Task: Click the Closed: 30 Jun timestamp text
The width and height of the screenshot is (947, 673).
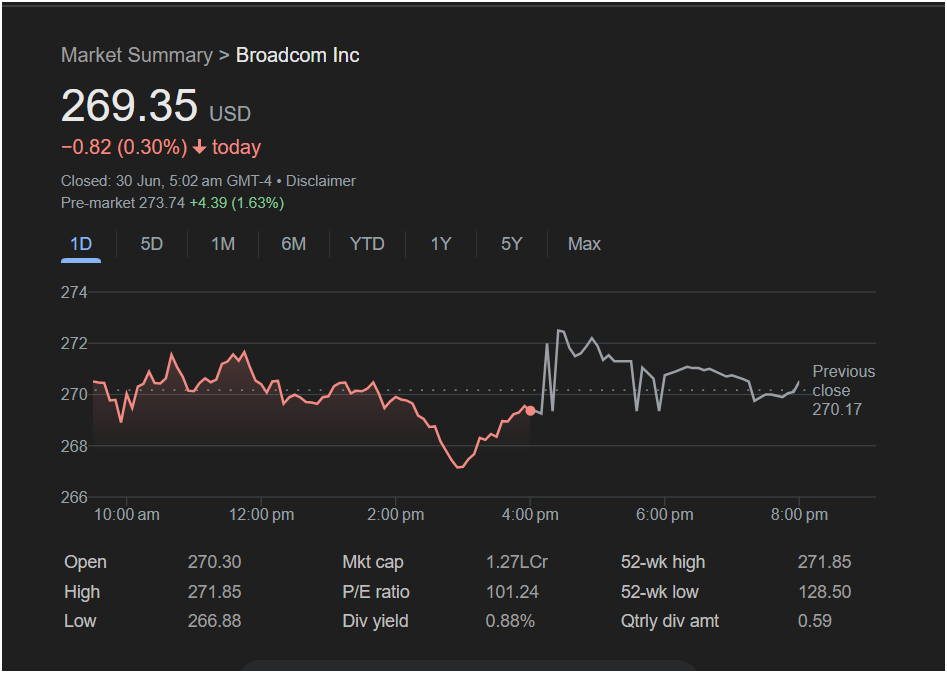Action: pyautogui.click(x=166, y=181)
